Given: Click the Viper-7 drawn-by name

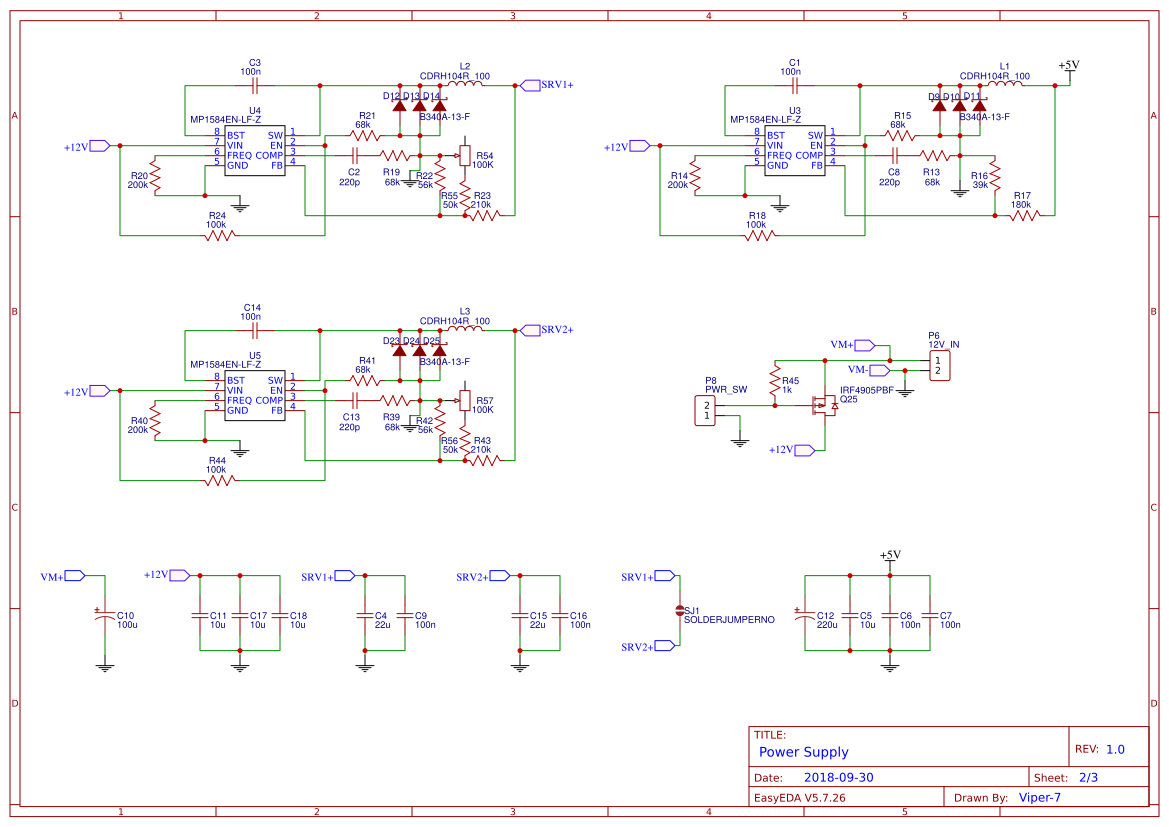Looking at the screenshot, I should (x=1040, y=797).
